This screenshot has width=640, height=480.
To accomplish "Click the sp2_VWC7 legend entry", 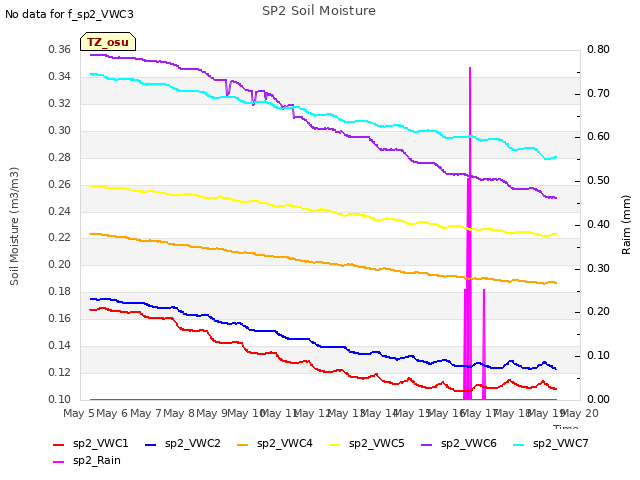I will pyautogui.click(x=551, y=444).
